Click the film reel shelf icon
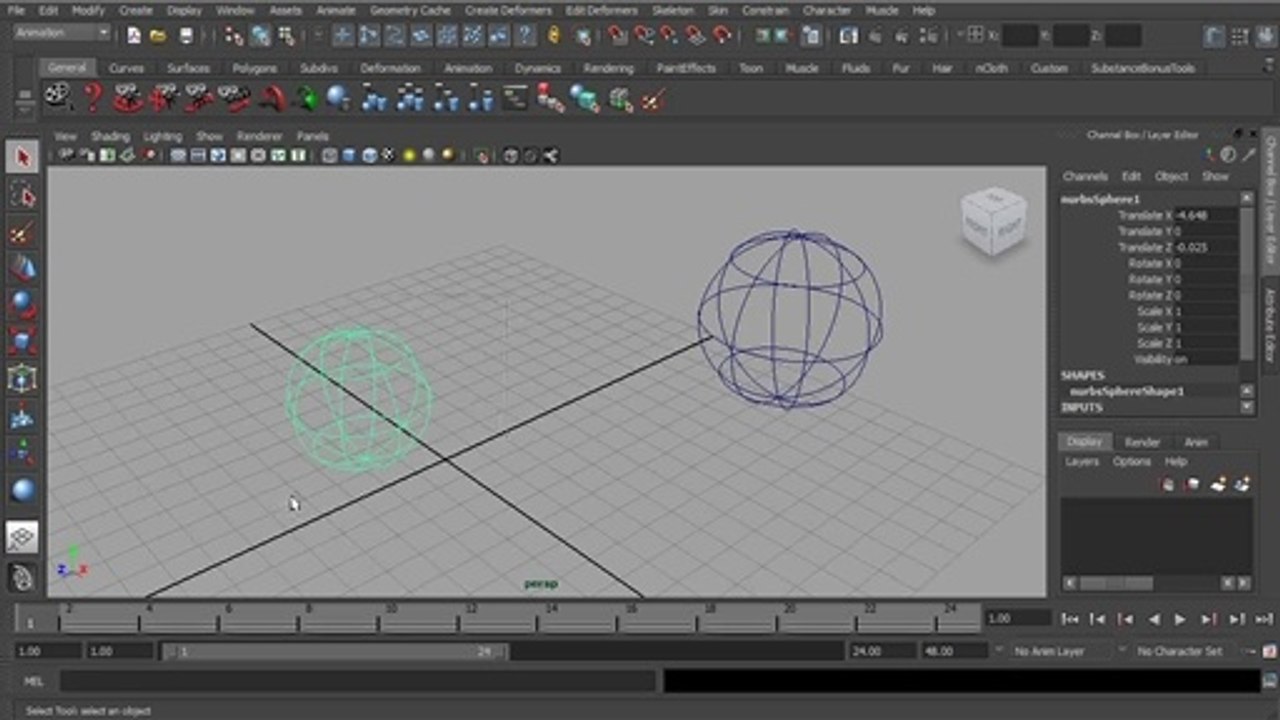 tap(58, 98)
